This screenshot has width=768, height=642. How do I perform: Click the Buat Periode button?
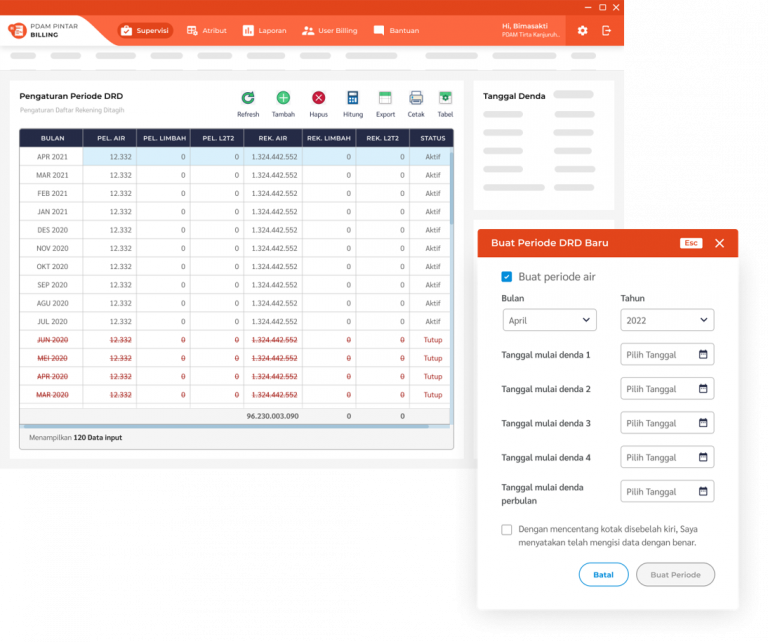(x=675, y=575)
